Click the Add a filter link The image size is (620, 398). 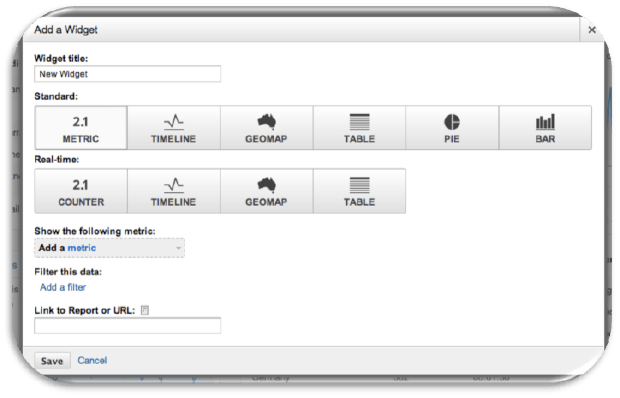click(62, 287)
